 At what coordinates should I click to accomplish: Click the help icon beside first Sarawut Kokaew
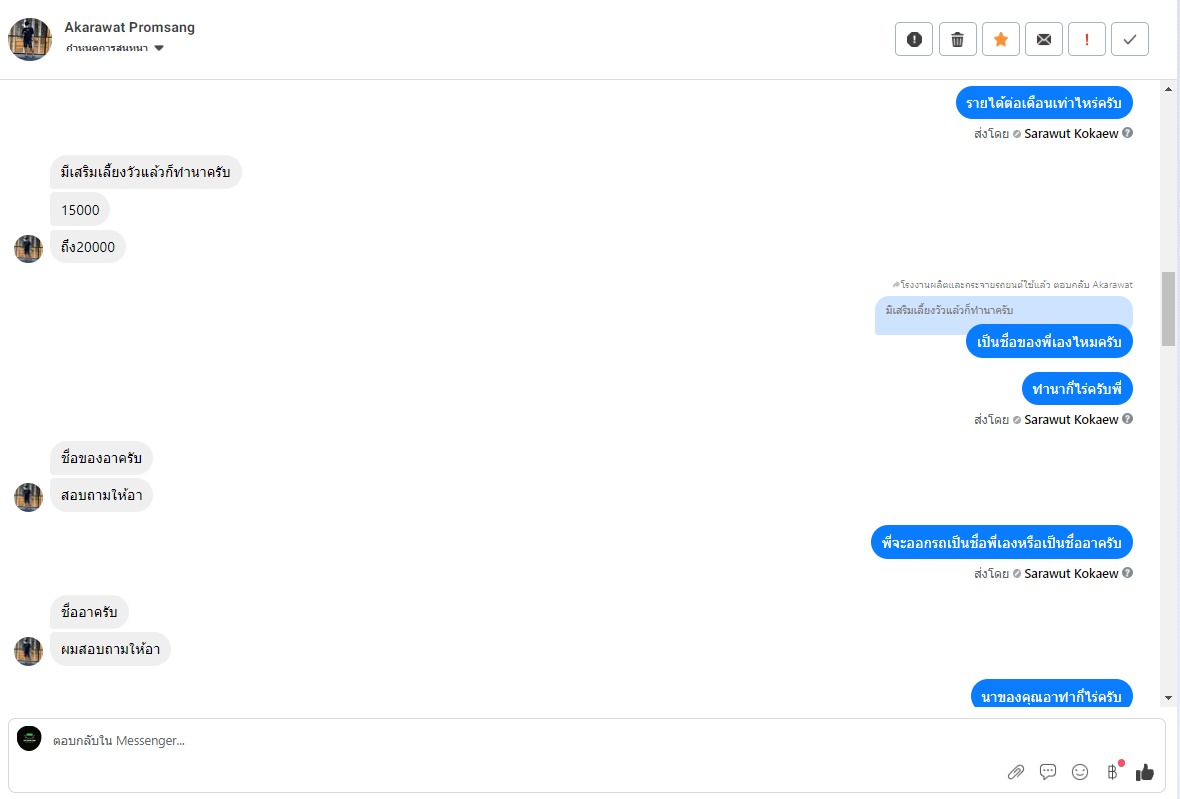(x=1127, y=133)
